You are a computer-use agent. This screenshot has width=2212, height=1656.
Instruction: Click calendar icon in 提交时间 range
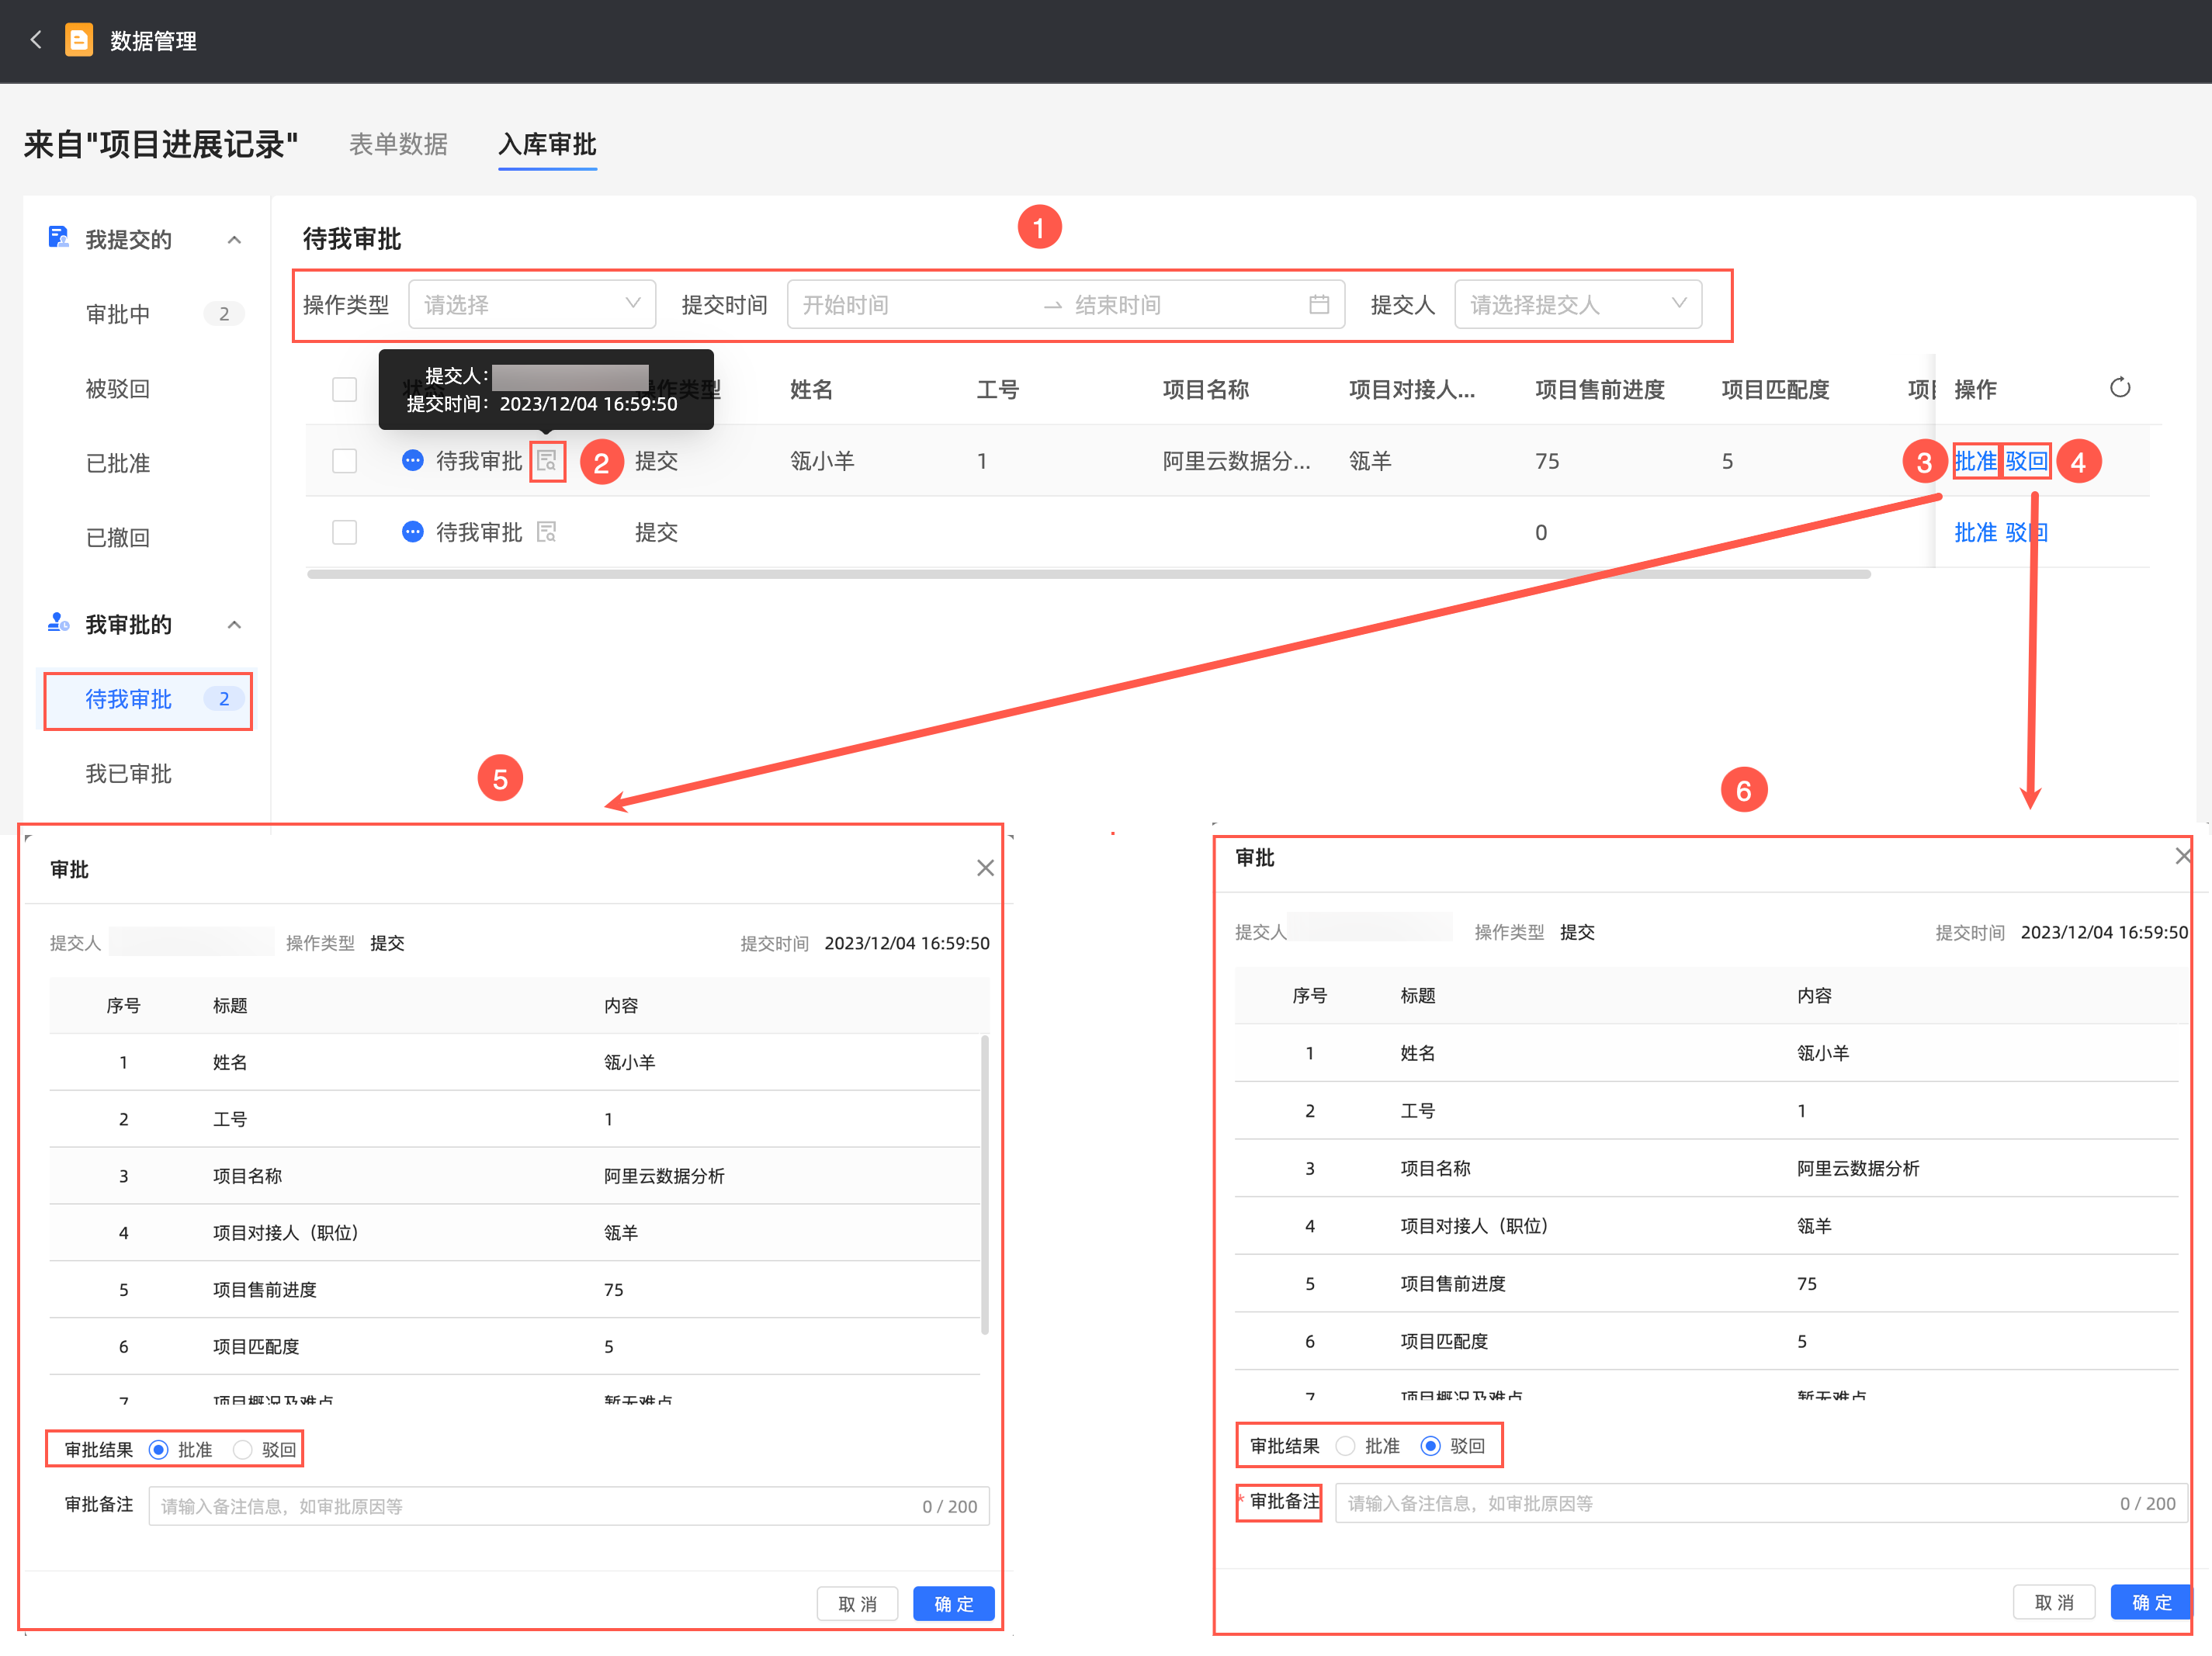click(x=1318, y=305)
